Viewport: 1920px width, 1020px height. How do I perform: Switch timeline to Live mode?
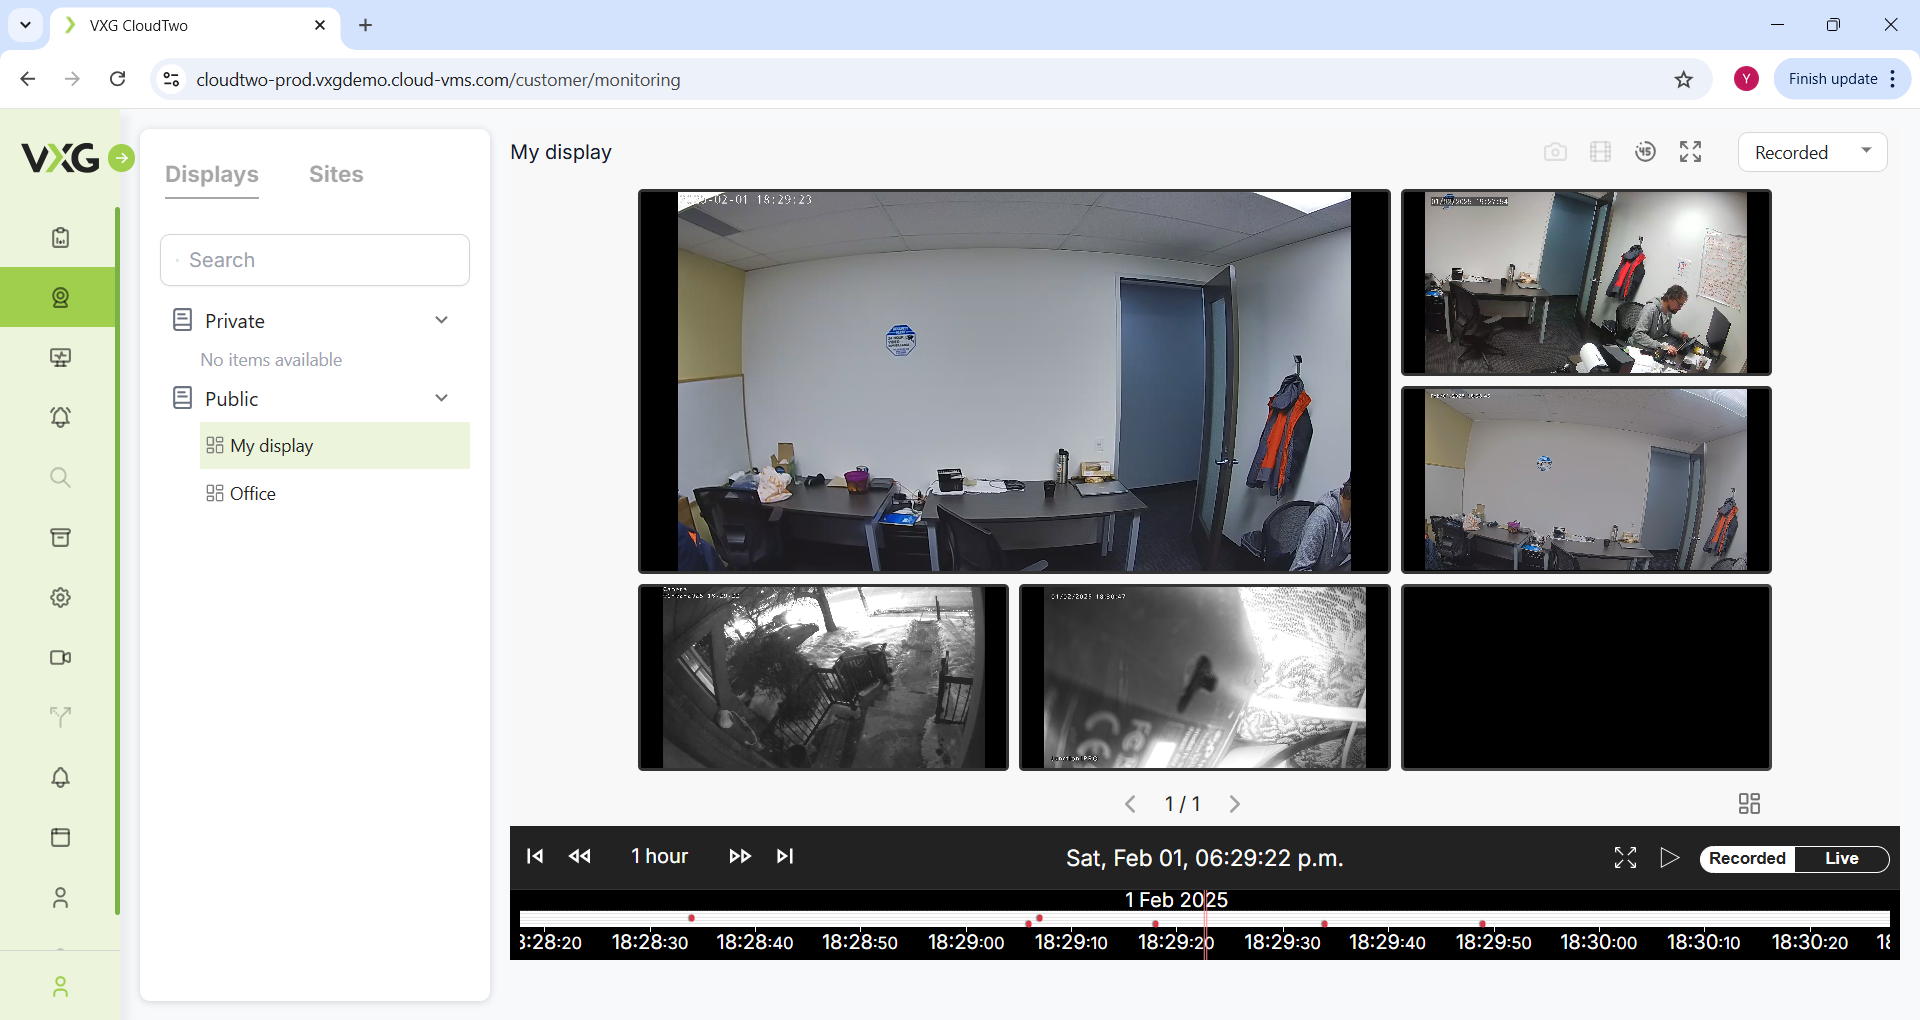pyautogui.click(x=1841, y=858)
